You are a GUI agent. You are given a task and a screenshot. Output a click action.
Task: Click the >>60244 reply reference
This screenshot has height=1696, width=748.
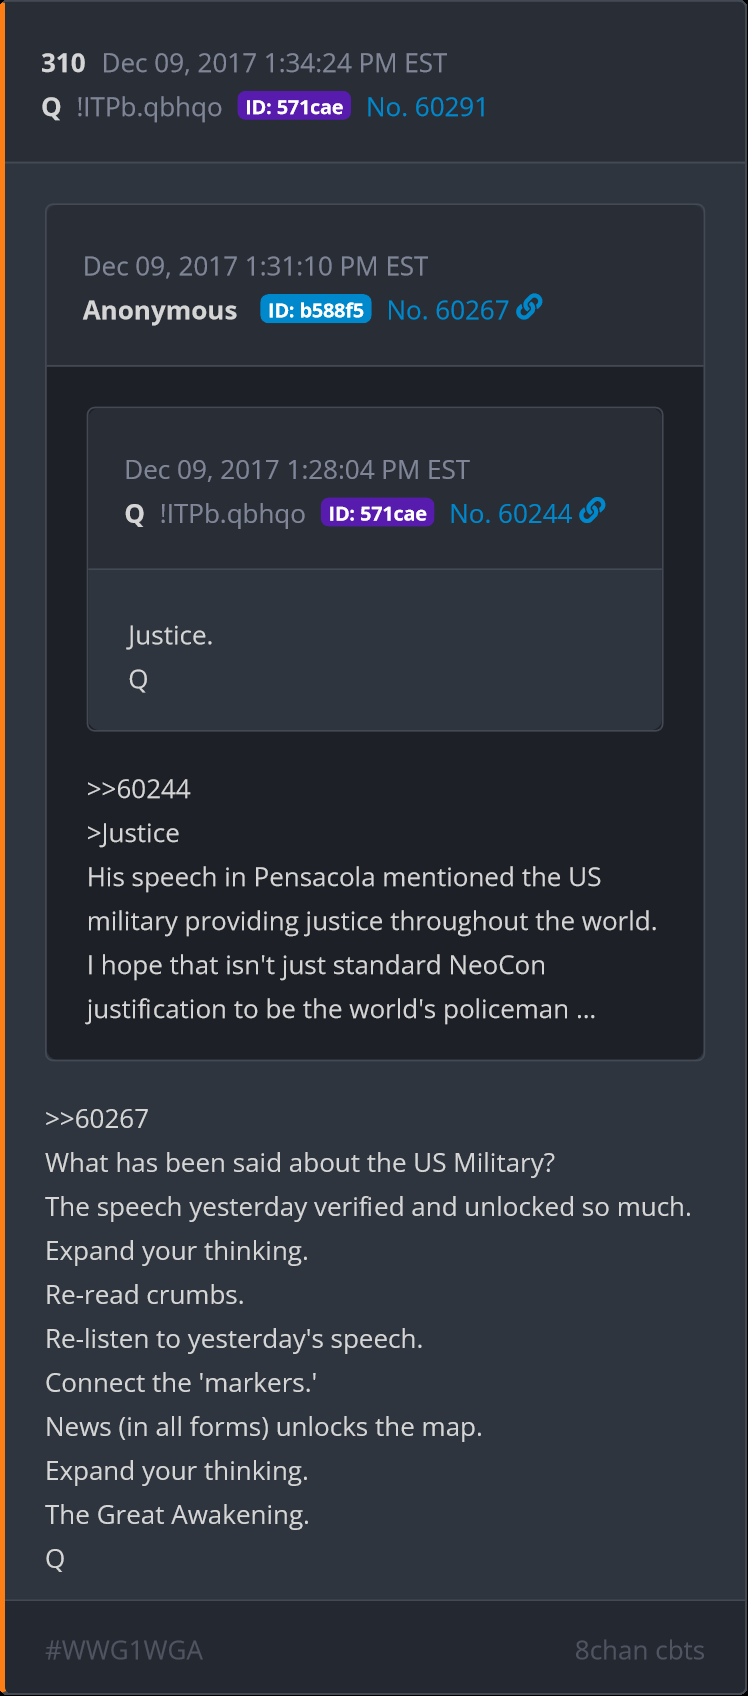[x=138, y=789]
